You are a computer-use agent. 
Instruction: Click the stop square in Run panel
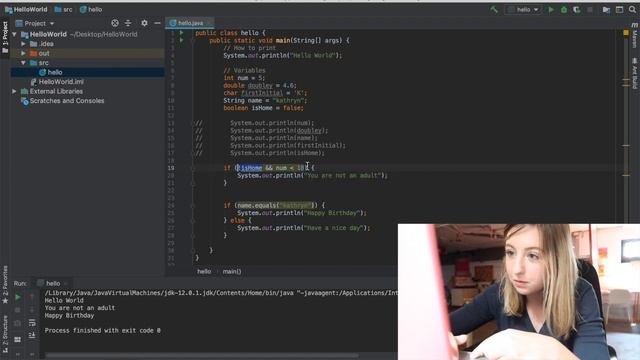(18, 310)
